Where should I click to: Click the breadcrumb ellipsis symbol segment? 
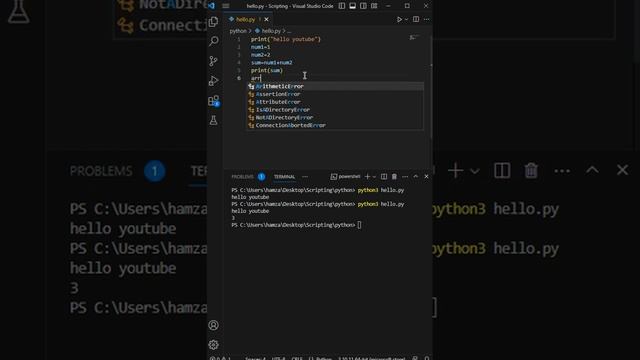pos(289,31)
